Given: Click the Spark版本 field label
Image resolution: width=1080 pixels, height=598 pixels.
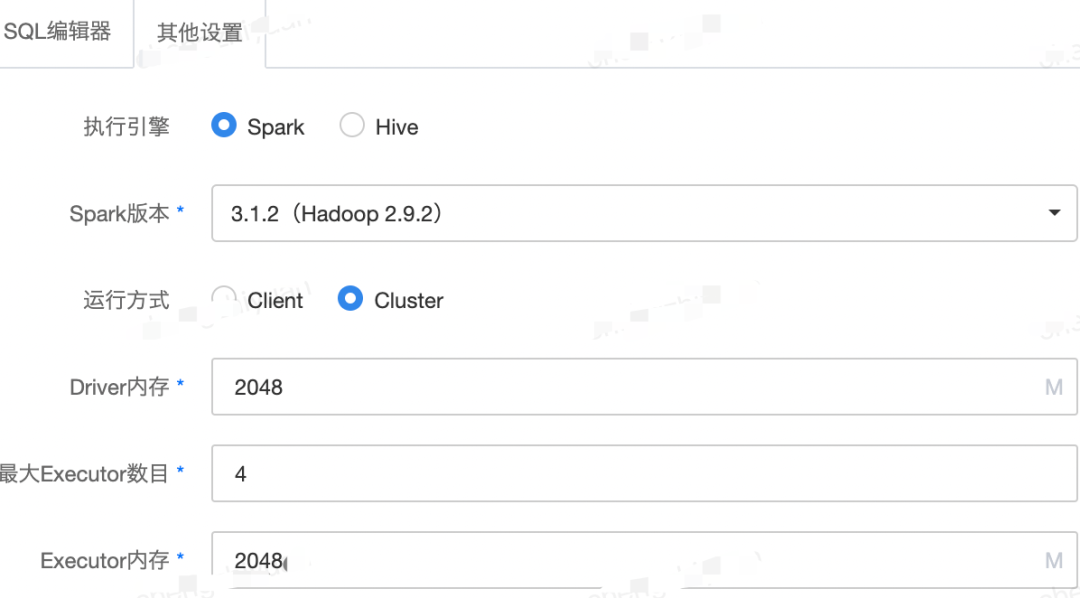Looking at the screenshot, I should coord(119,214).
